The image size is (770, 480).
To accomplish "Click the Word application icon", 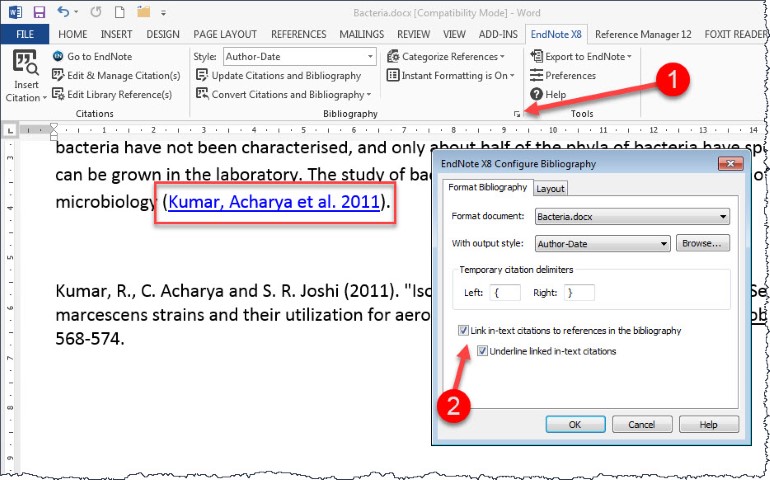I will click(x=15, y=12).
